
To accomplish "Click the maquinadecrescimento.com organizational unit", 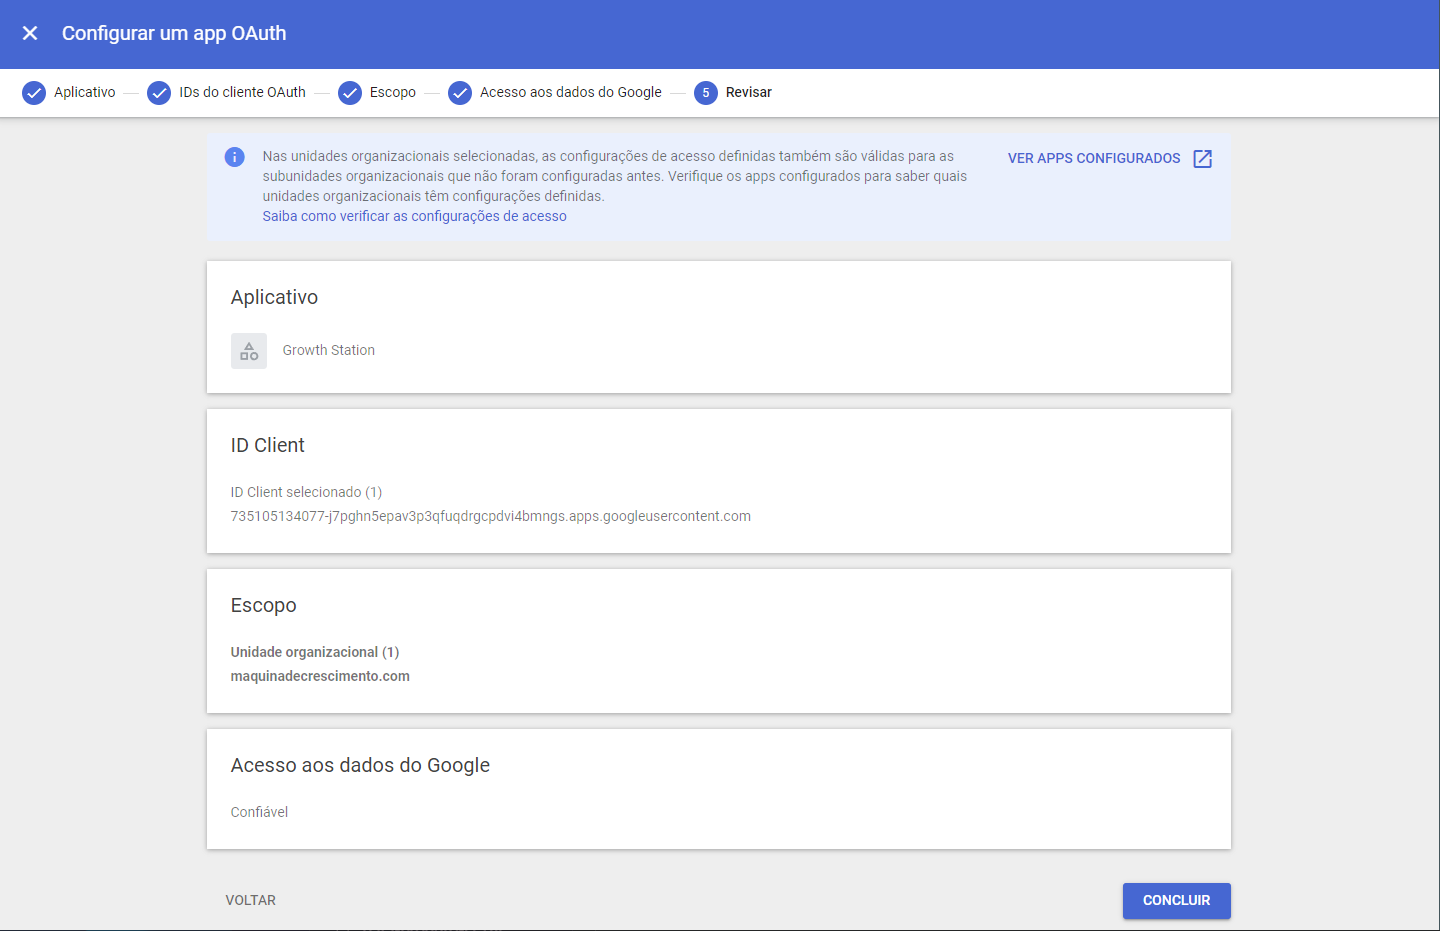I will 320,676.
